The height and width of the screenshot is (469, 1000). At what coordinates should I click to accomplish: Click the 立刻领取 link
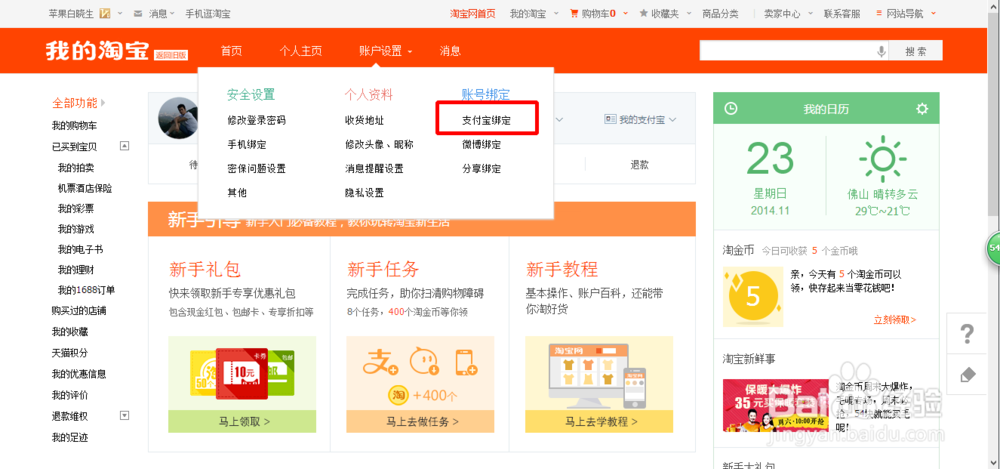coord(895,320)
